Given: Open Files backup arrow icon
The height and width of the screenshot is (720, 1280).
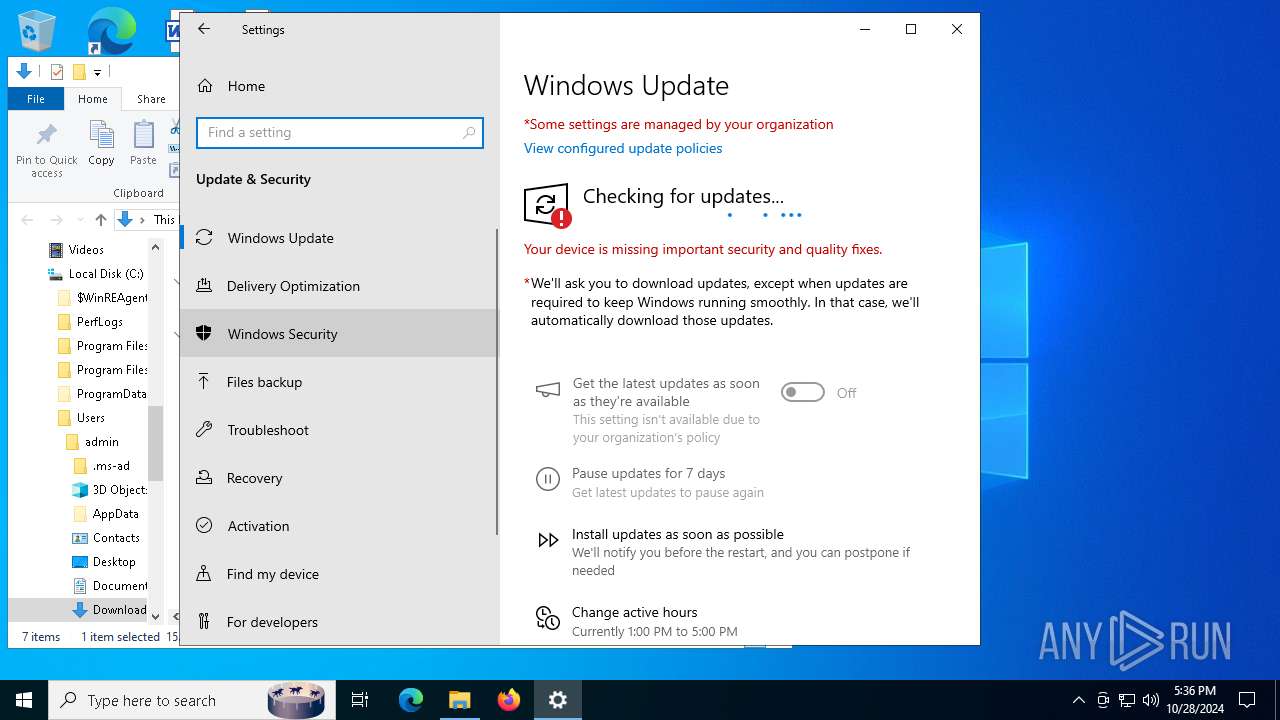Looking at the screenshot, I should [x=204, y=382].
